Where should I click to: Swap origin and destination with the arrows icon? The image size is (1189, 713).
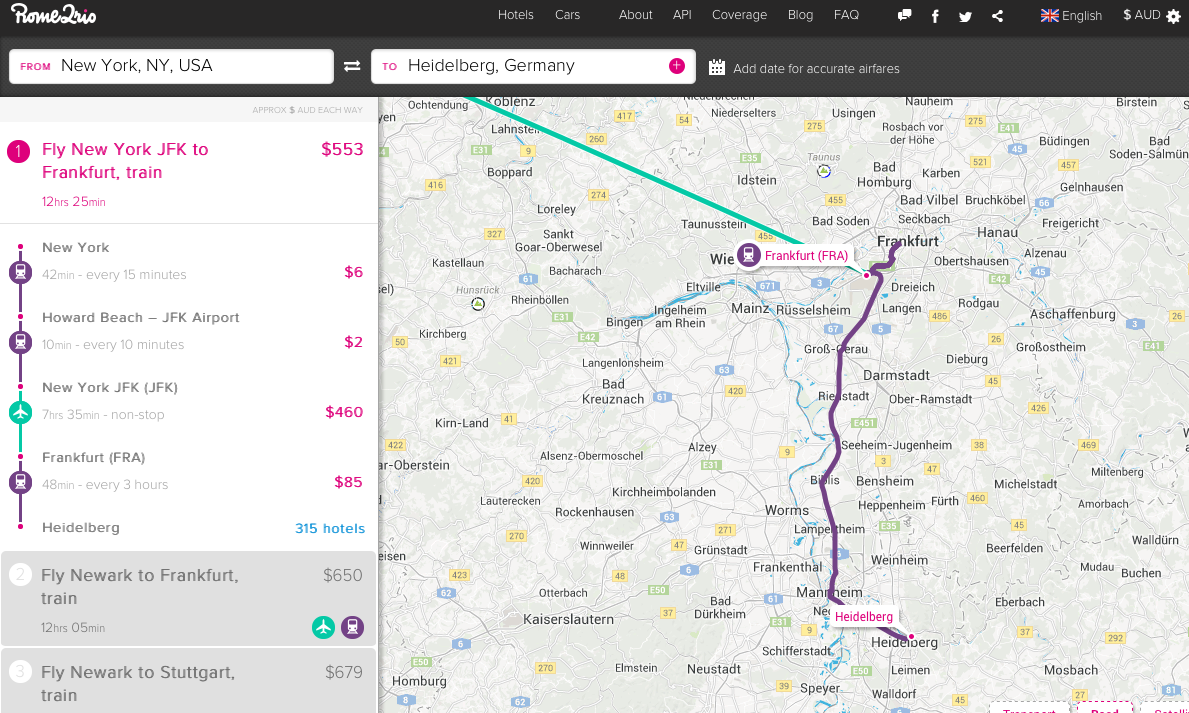(x=352, y=66)
